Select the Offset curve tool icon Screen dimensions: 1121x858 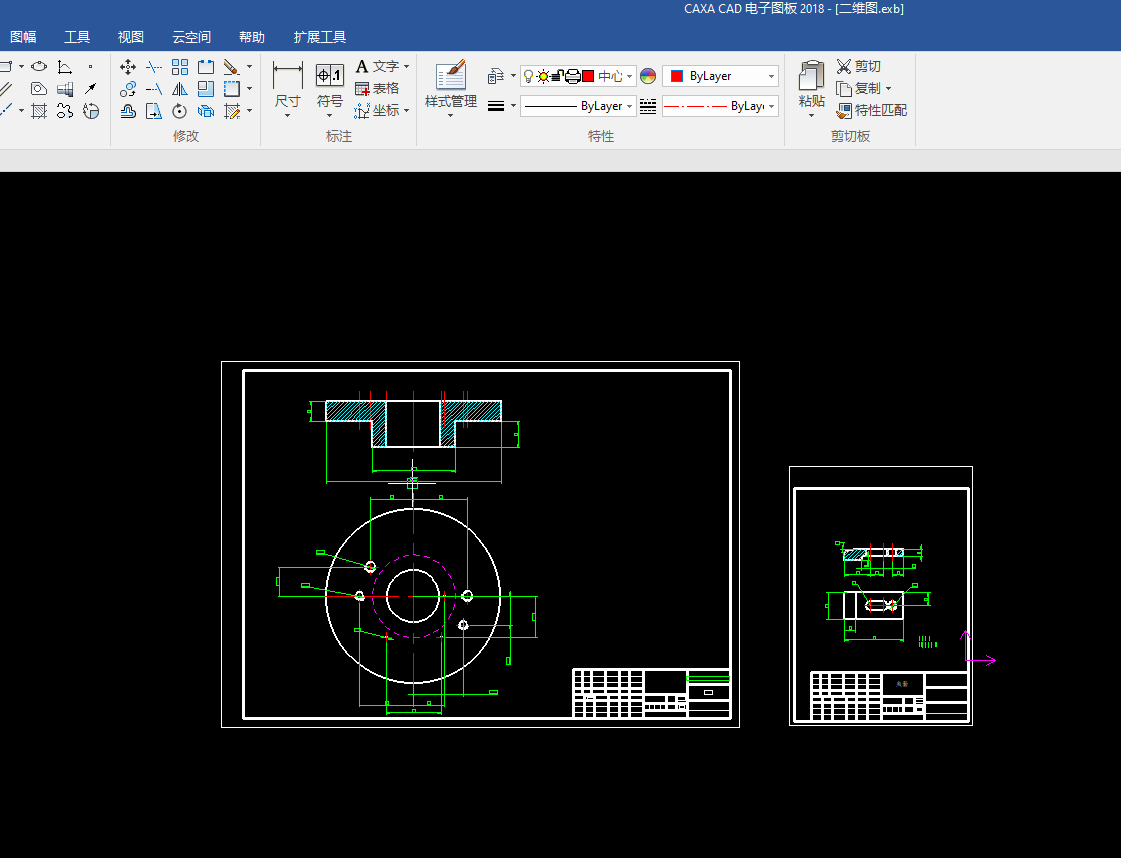pos(128,112)
